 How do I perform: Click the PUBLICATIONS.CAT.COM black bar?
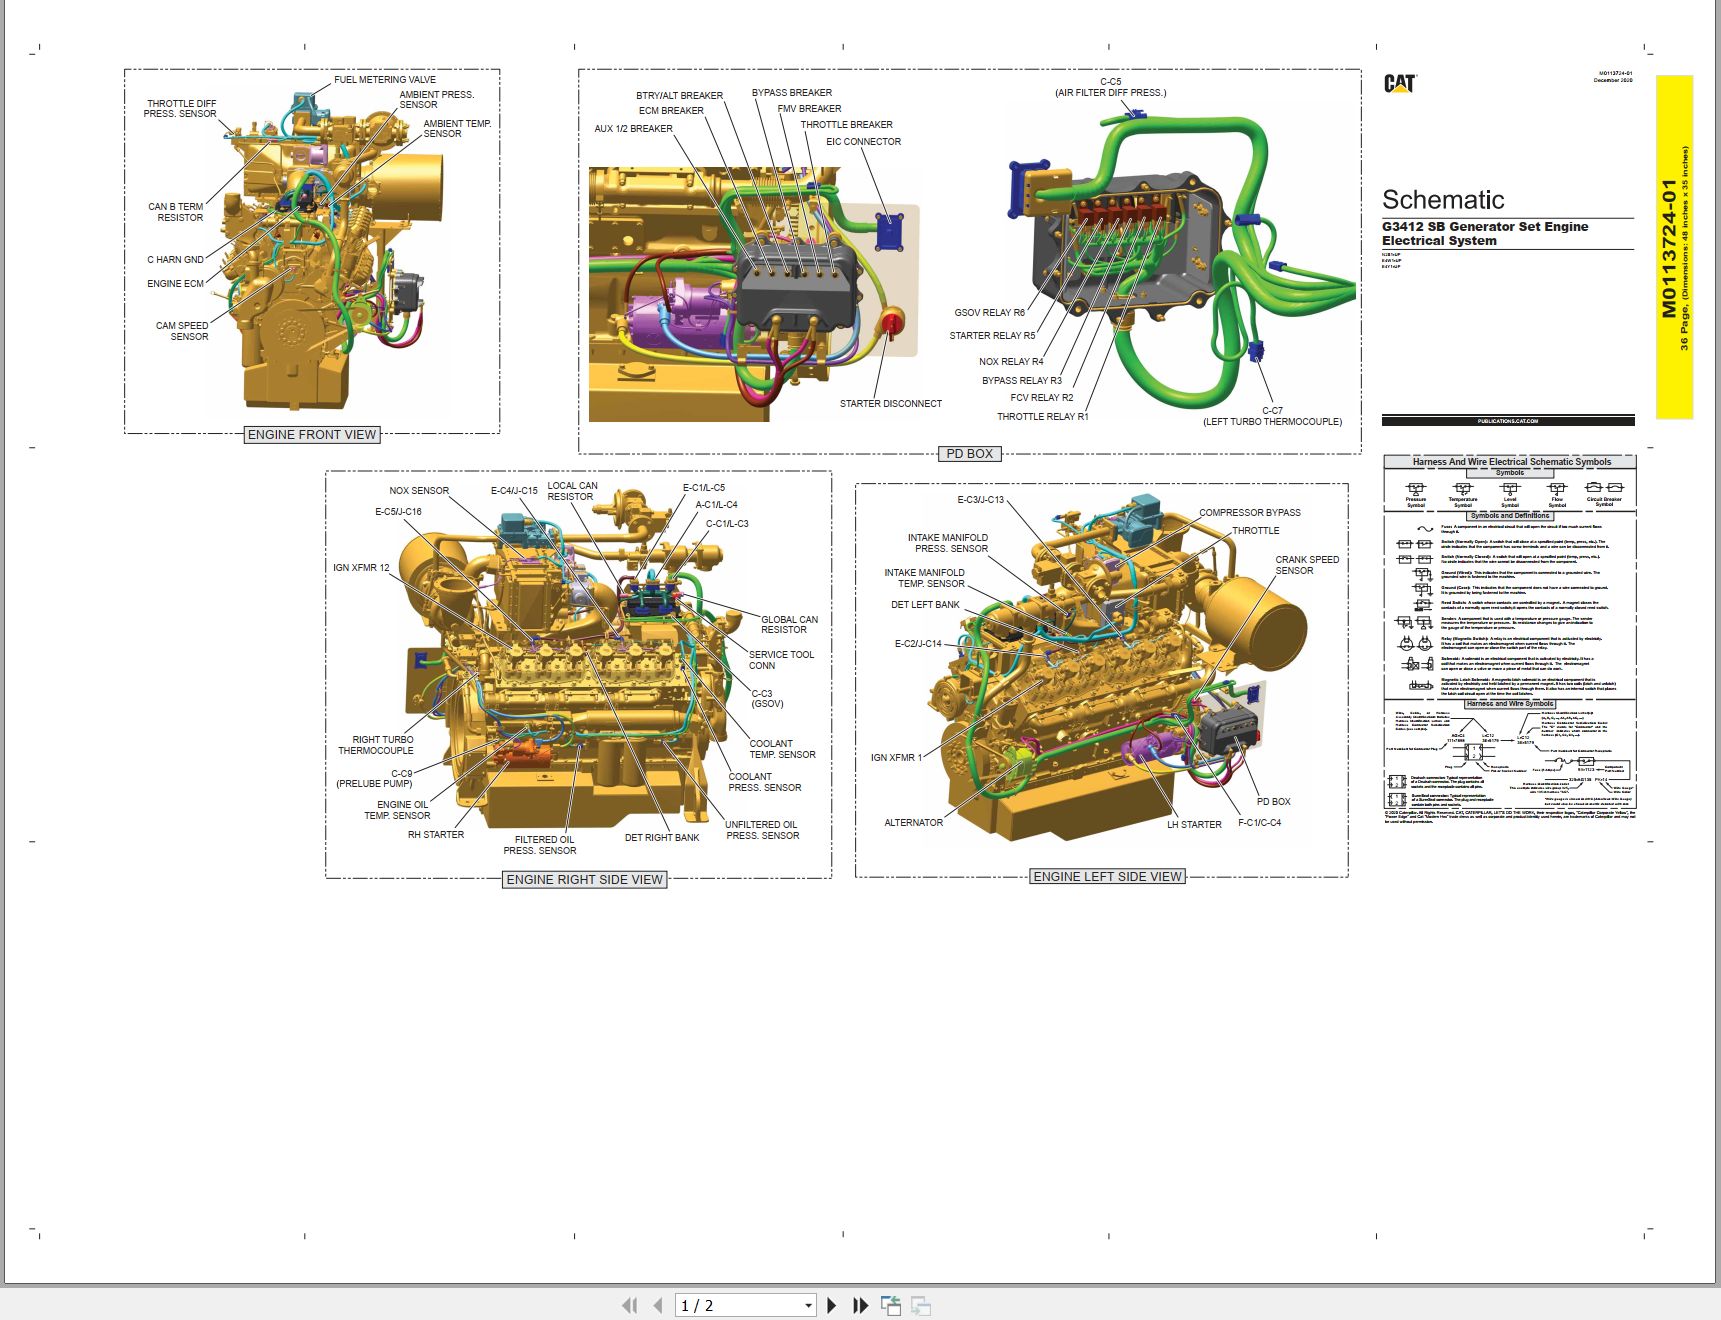coord(1508,421)
